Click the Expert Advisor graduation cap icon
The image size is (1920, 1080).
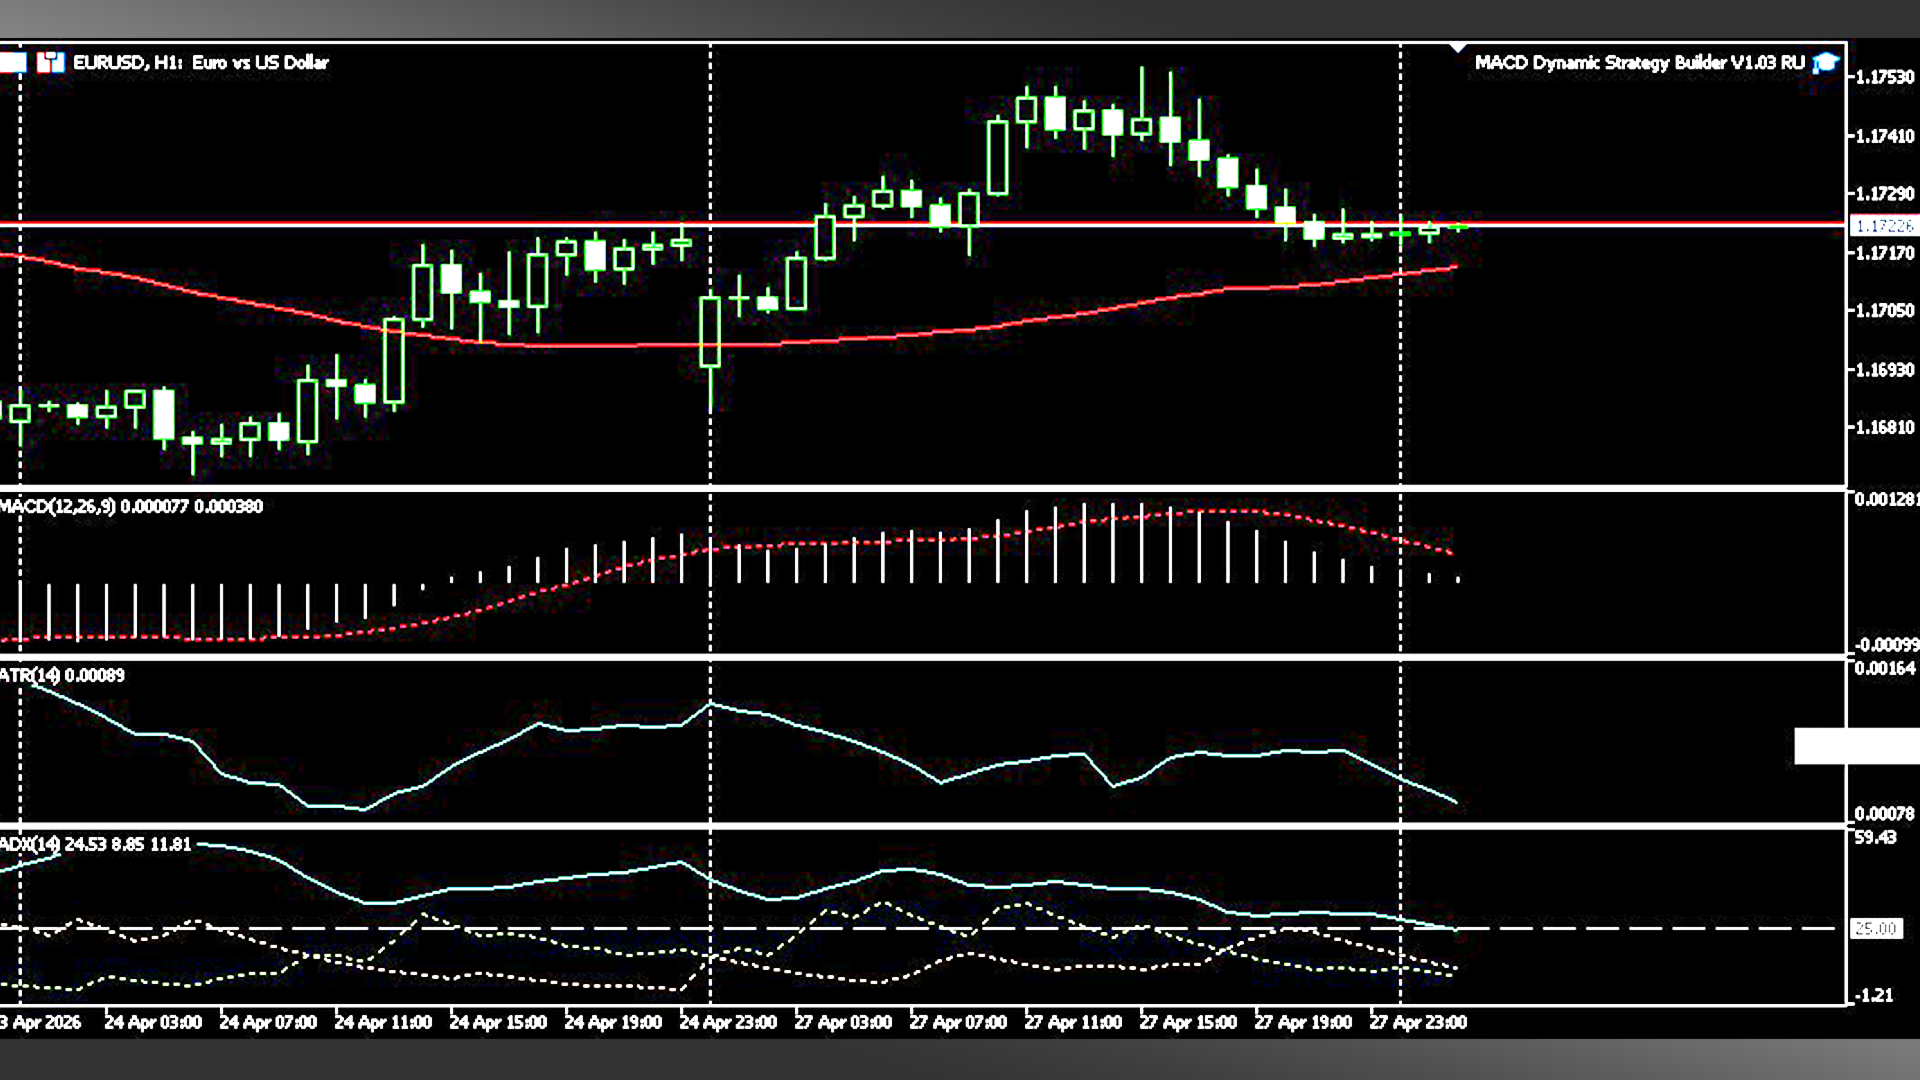tap(1826, 63)
